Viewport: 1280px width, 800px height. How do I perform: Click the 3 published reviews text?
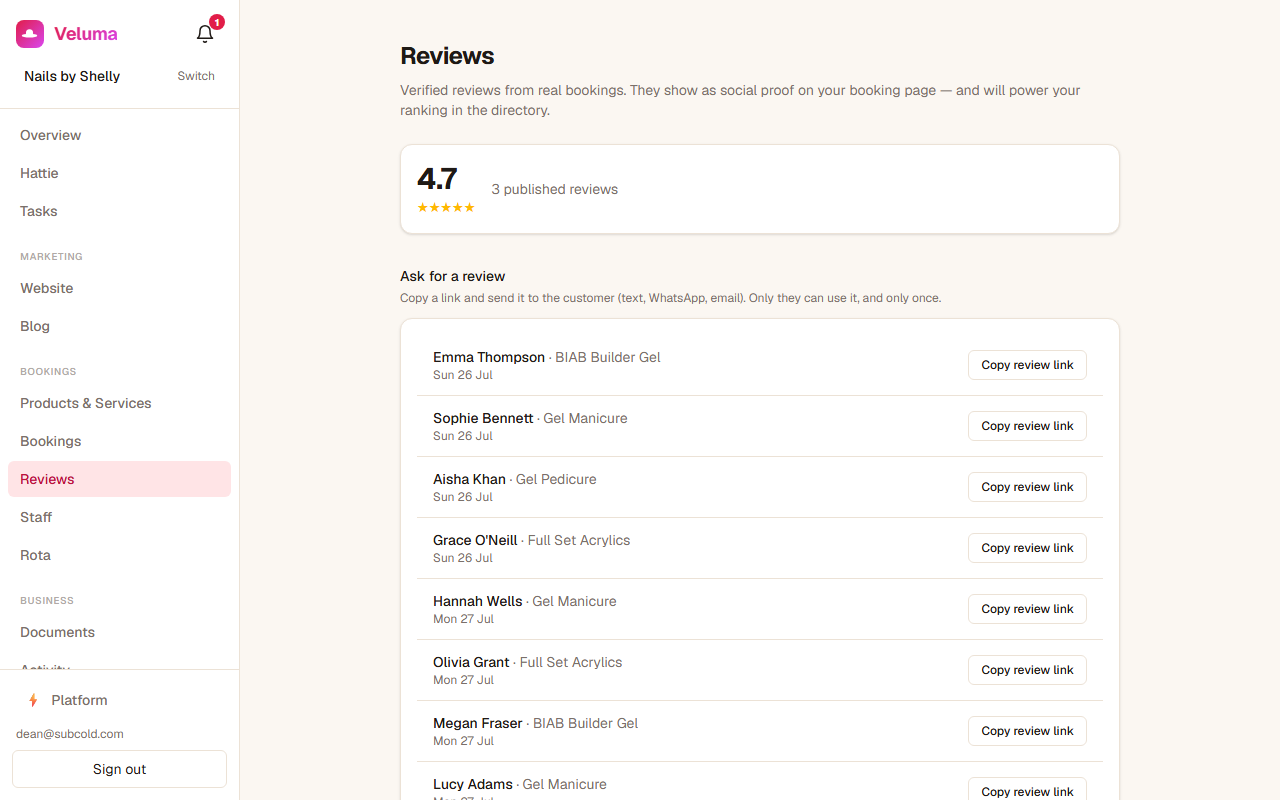coord(555,189)
